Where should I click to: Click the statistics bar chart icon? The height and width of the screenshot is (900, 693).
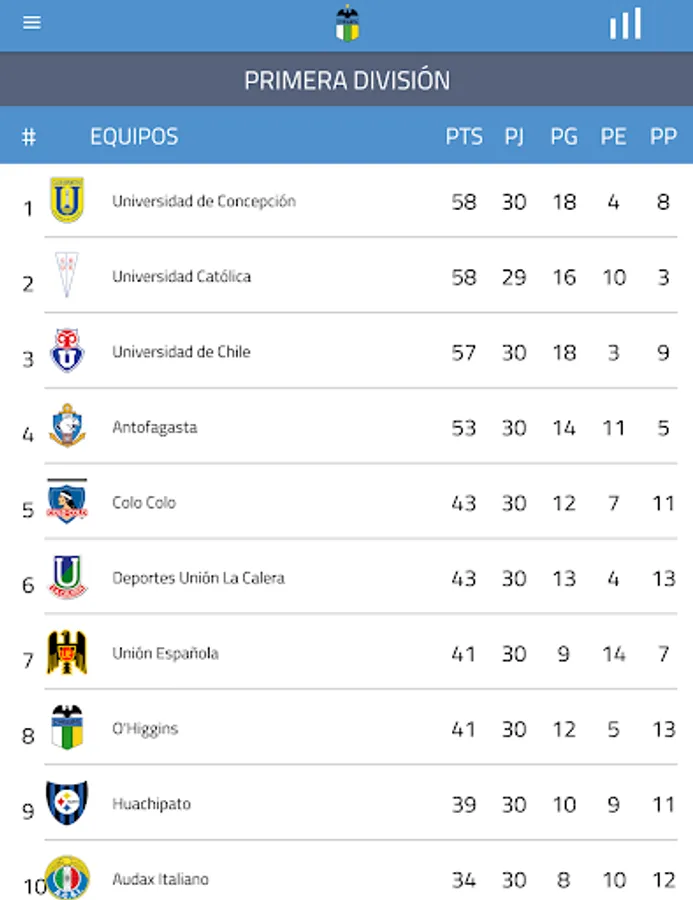tap(622, 23)
